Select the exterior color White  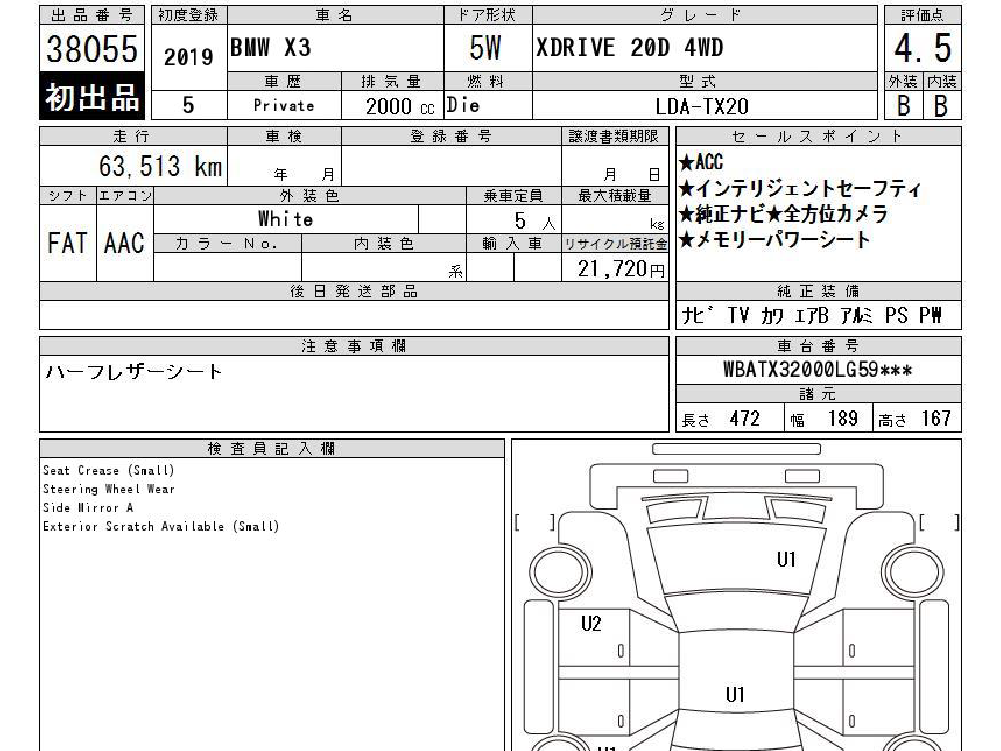pyautogui.click(x=285, y=219)
